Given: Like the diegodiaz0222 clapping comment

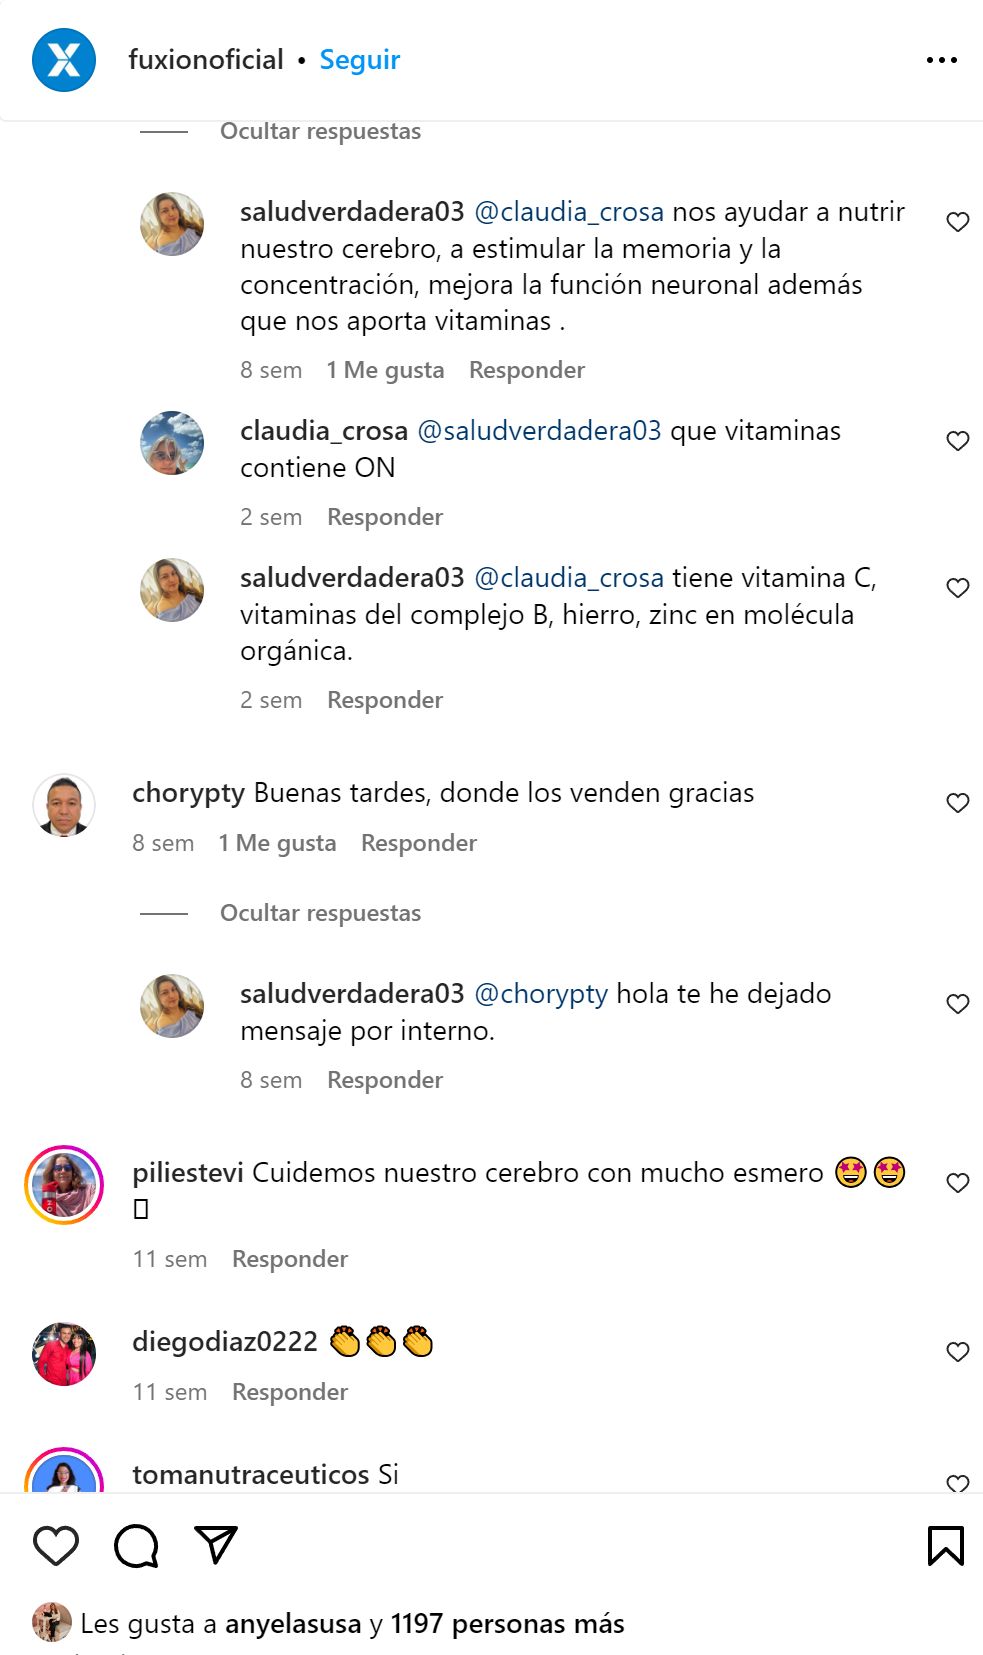Looking at the screenshot, I should click(958, 1352).
